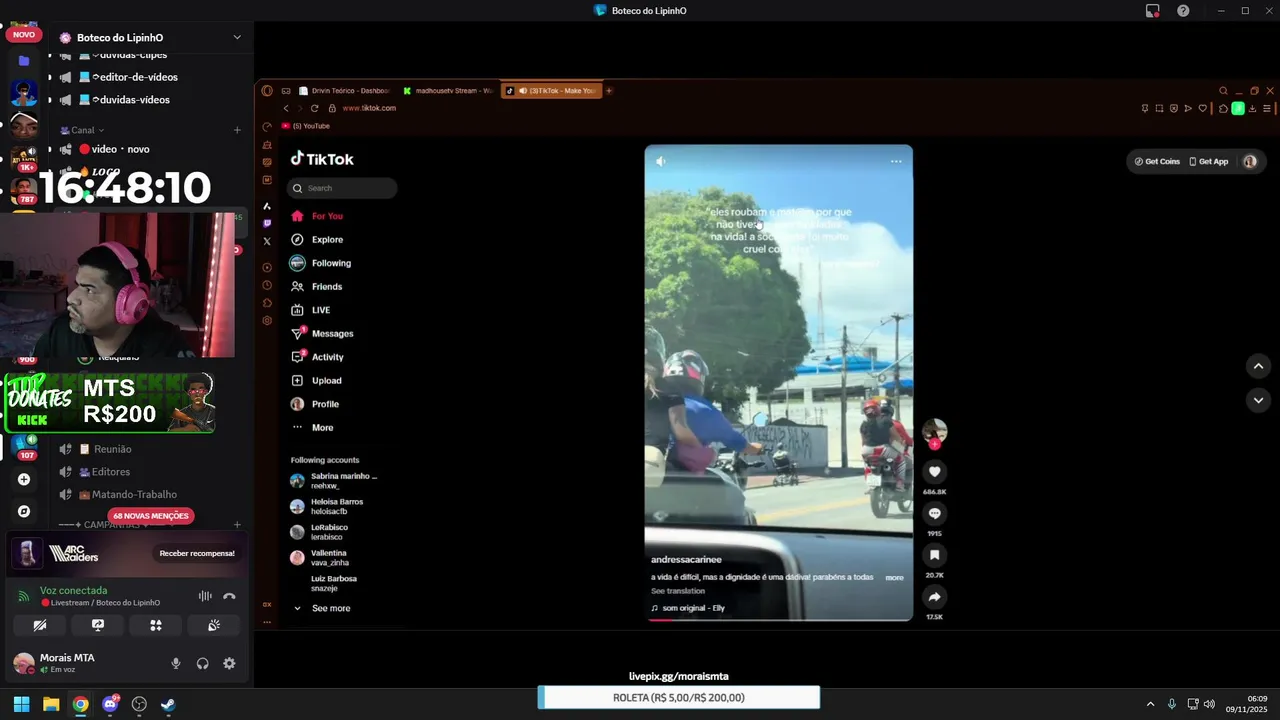Add a channel to Canal category
Screen dimensions: 1280x720
(x=237, y=130)
